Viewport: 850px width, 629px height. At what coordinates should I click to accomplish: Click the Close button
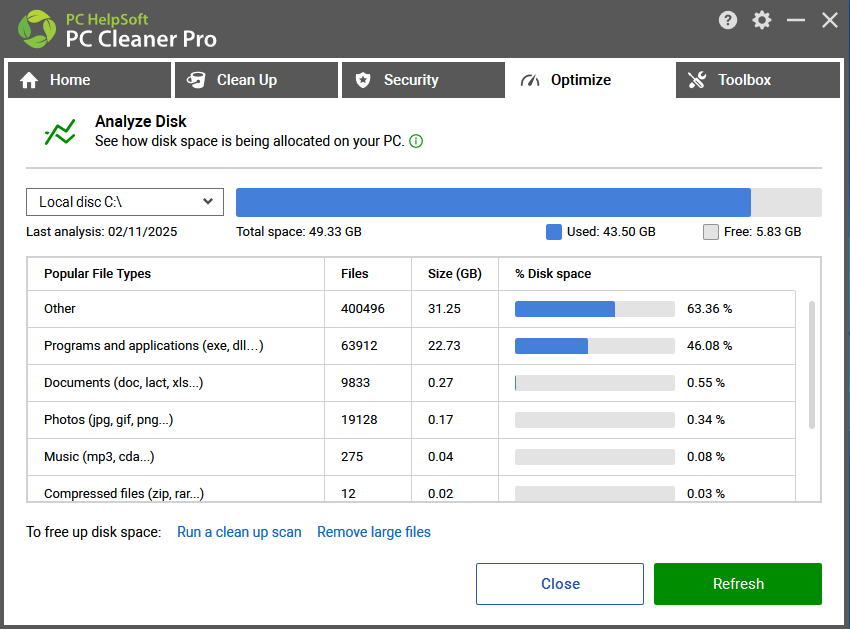click(x=560, y=584)
